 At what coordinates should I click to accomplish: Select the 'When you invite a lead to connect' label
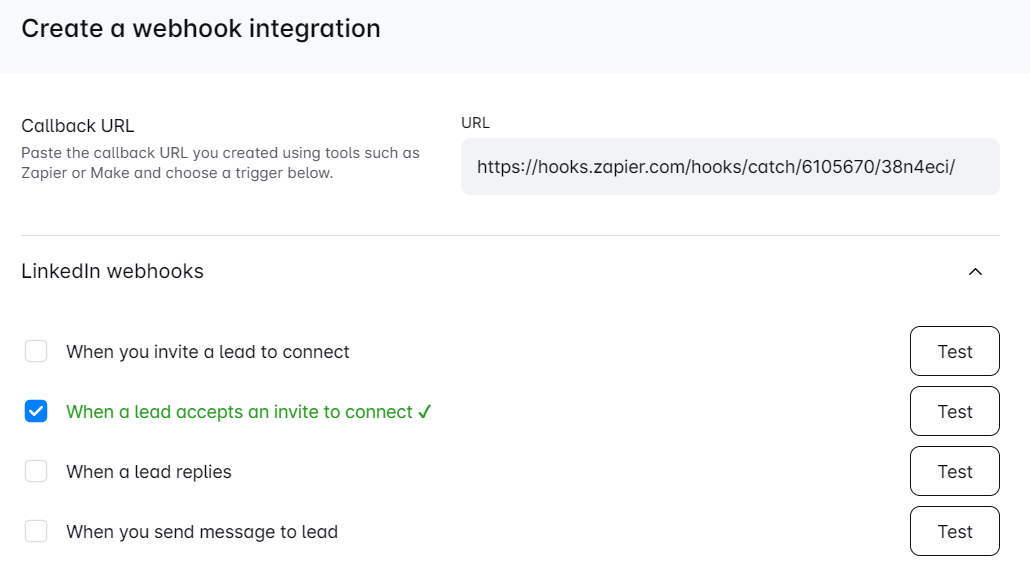tap(208, 352)
